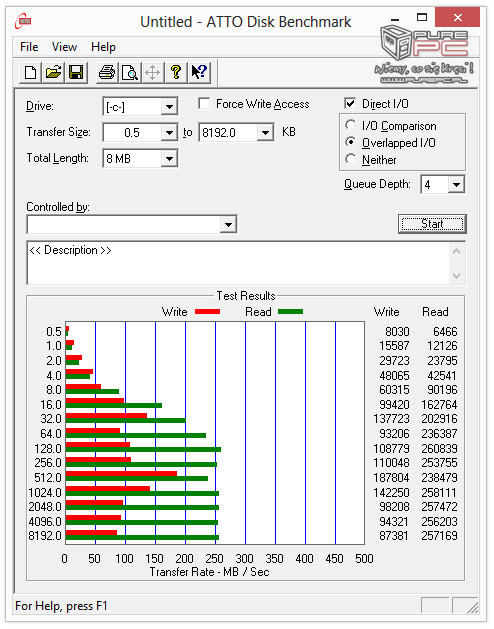Click the Print toolbar icon

[x=107, y=73]
